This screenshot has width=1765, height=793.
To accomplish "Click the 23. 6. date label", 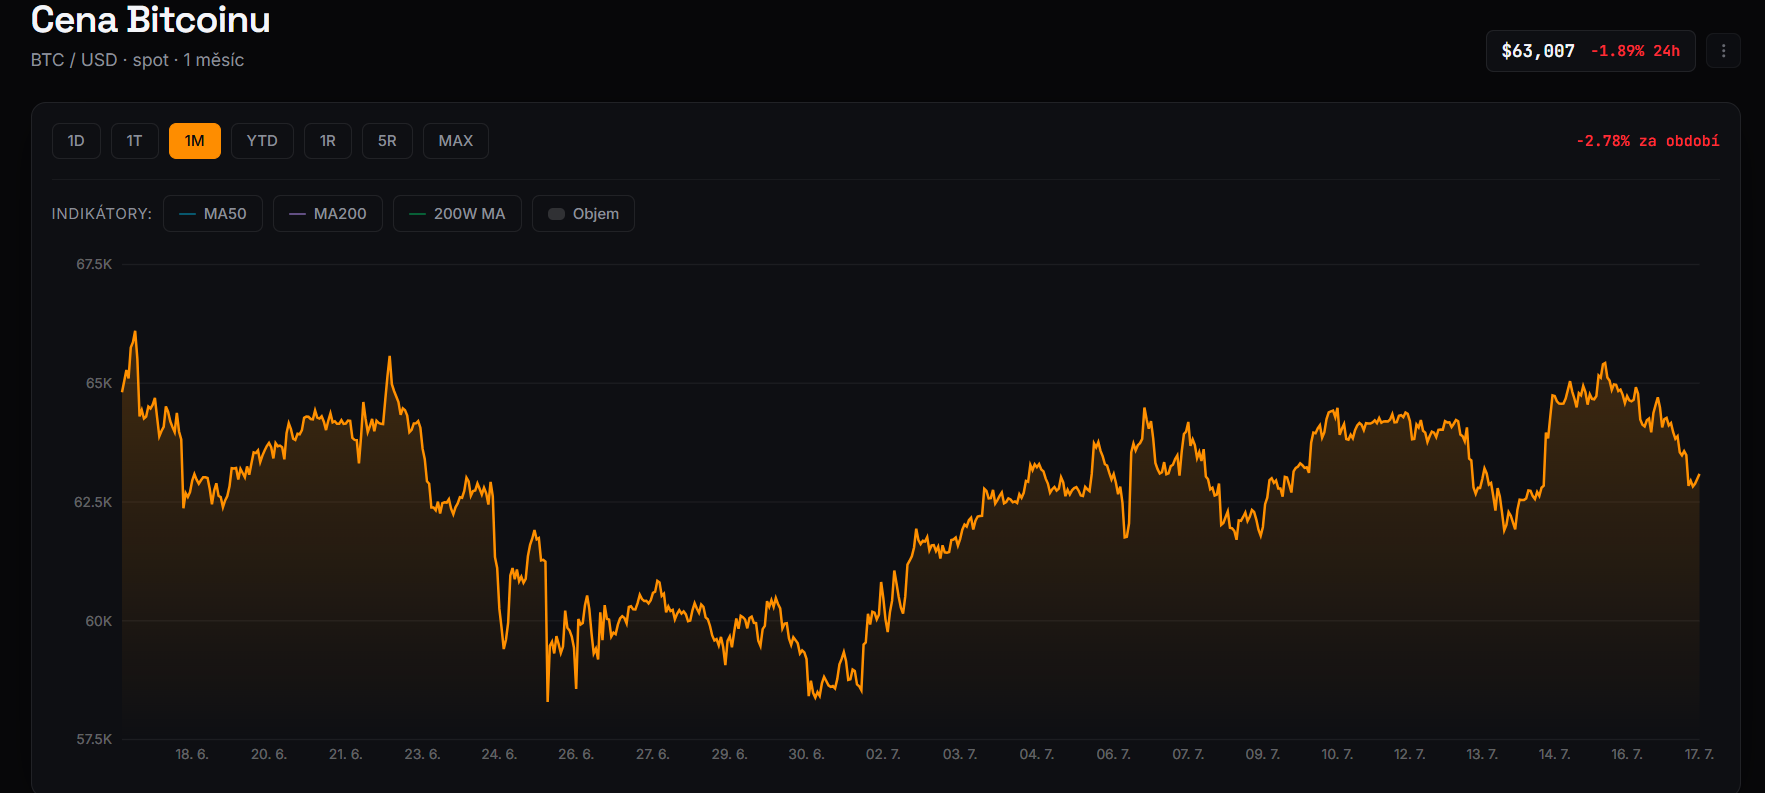I will 422,754.
